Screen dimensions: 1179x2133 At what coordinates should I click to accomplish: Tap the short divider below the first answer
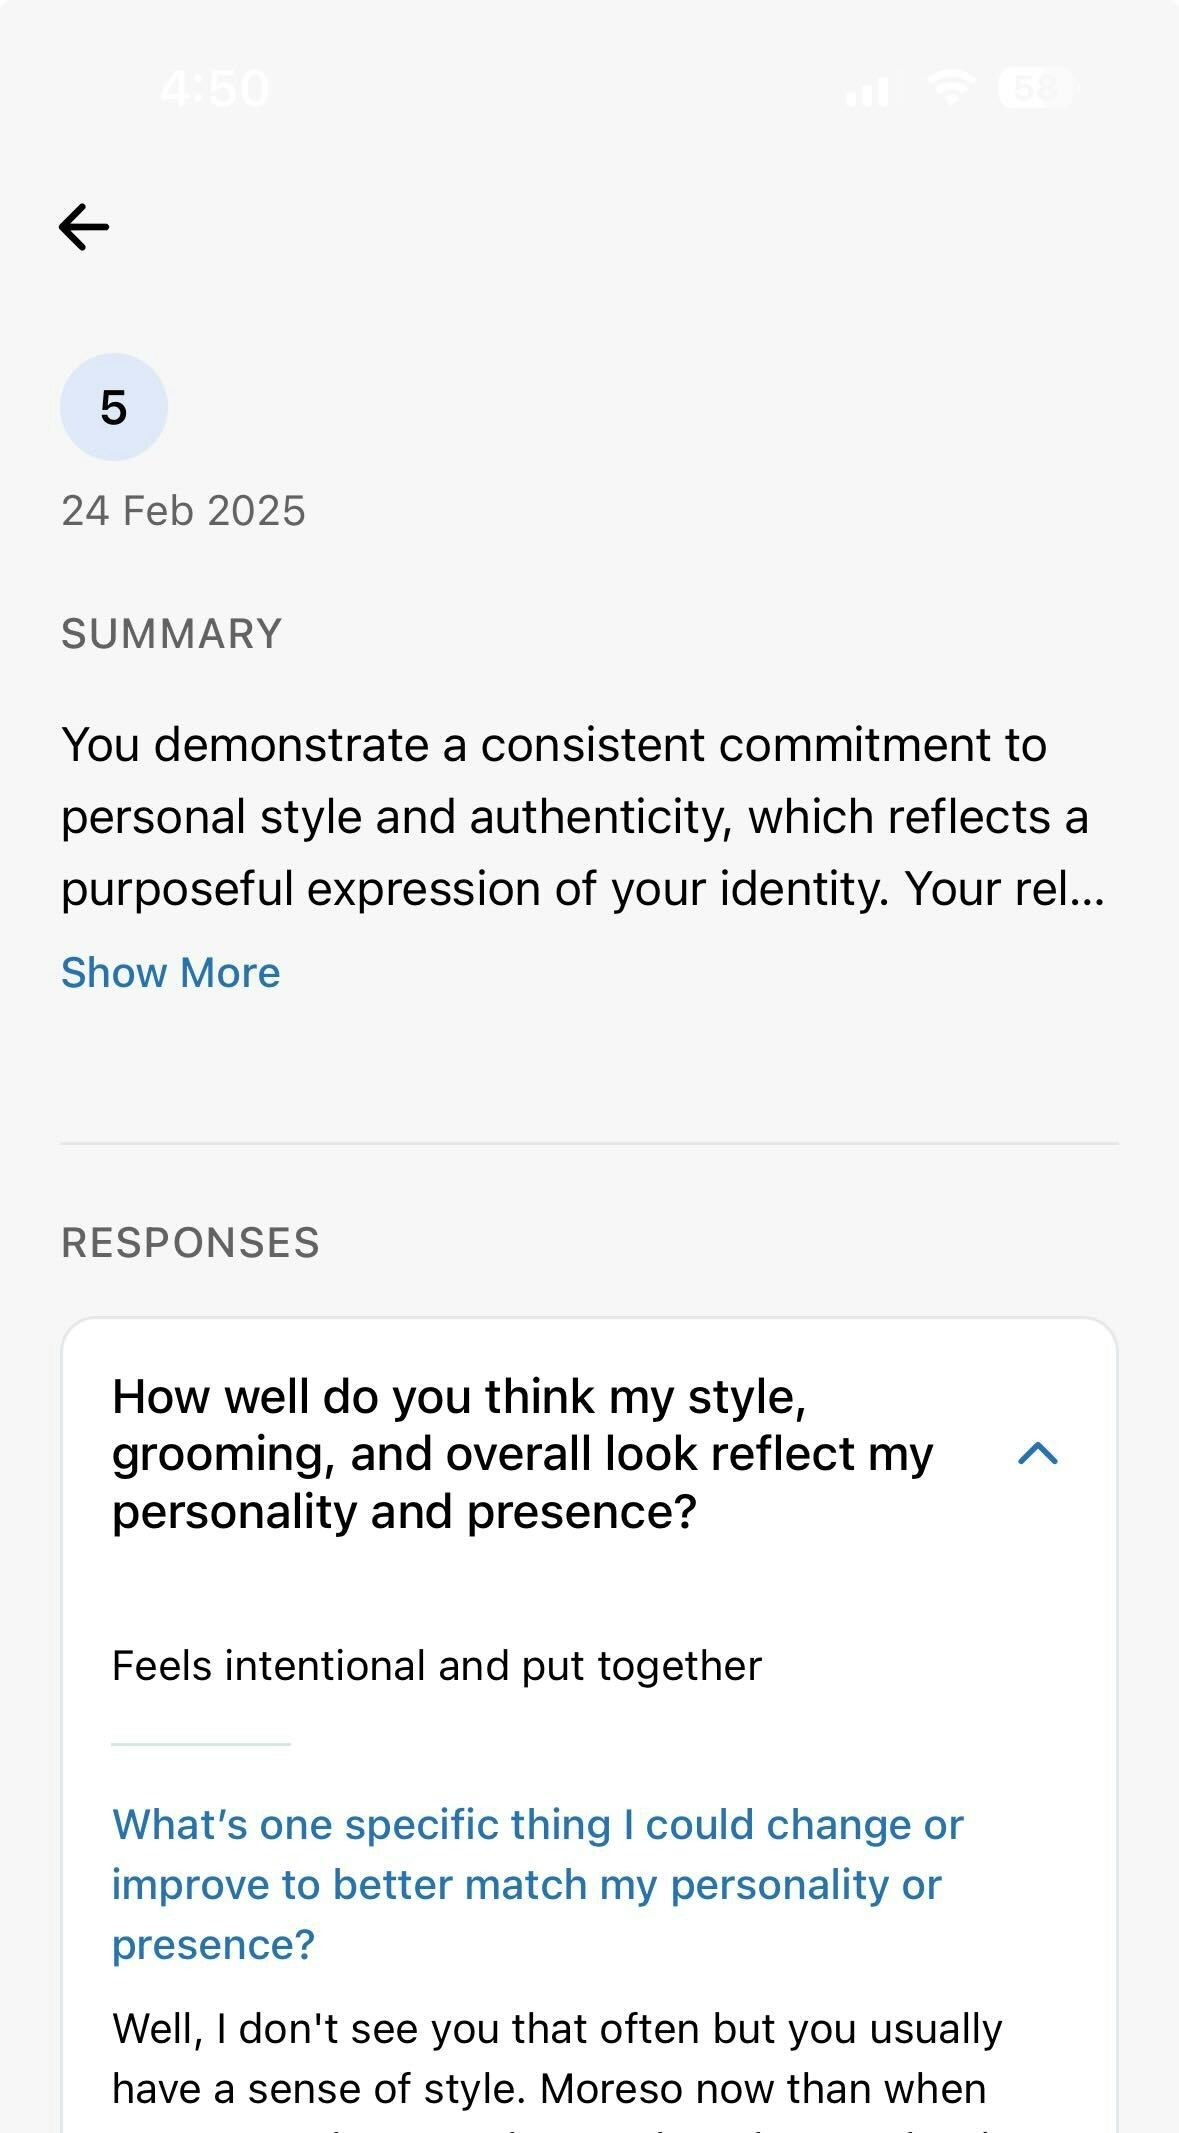point(201,1744)
